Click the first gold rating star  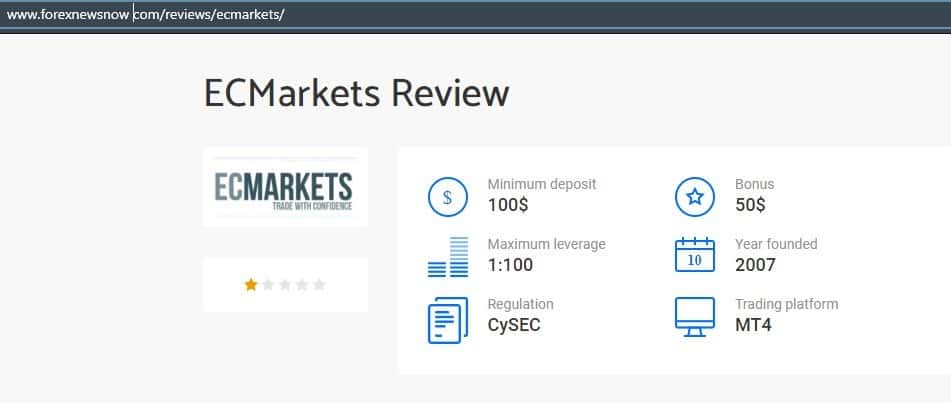pos(251,285)
